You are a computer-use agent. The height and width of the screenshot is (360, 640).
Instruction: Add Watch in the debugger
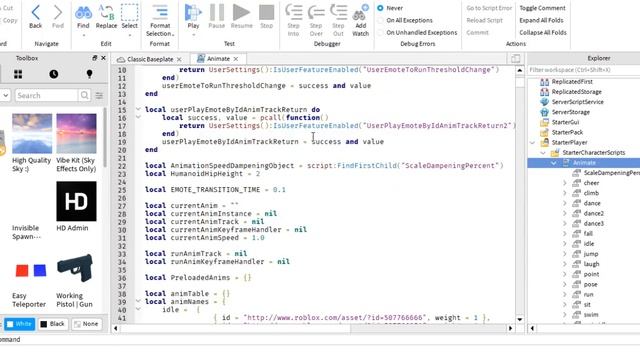point(360,20)
